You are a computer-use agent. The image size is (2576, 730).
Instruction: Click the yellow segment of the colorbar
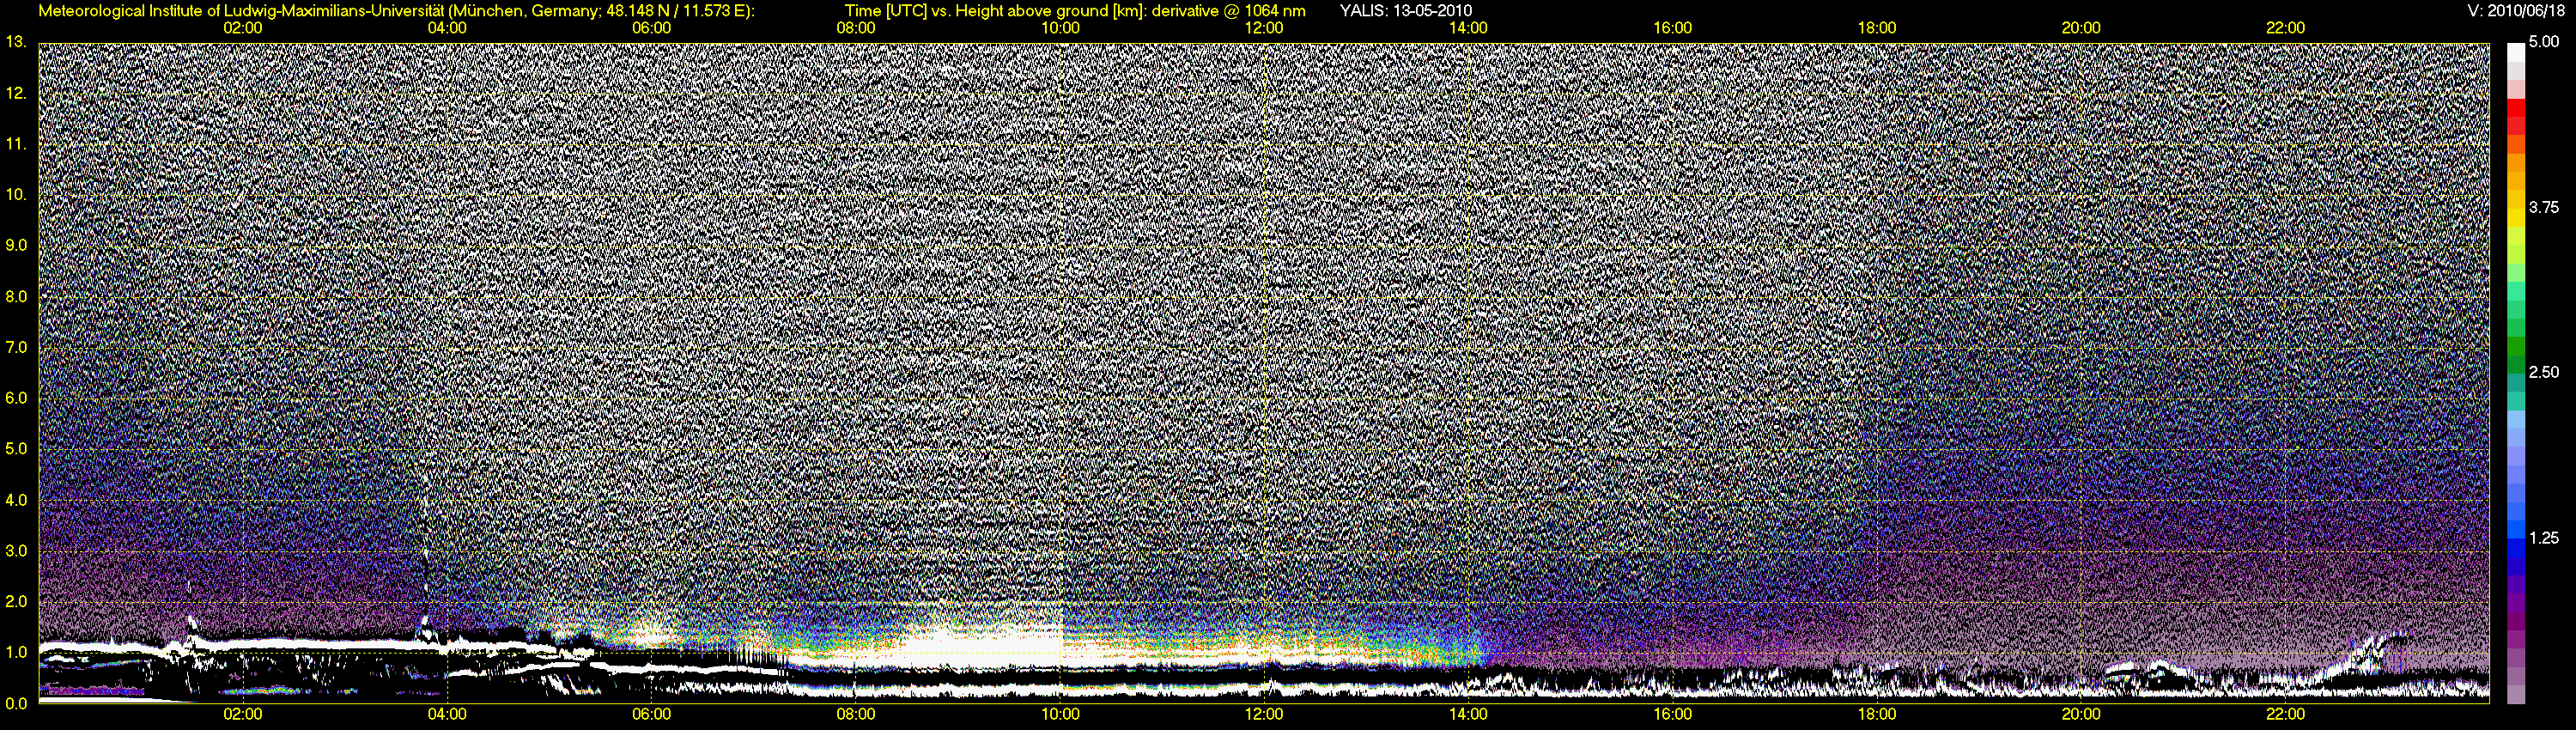click(2515, 220)
